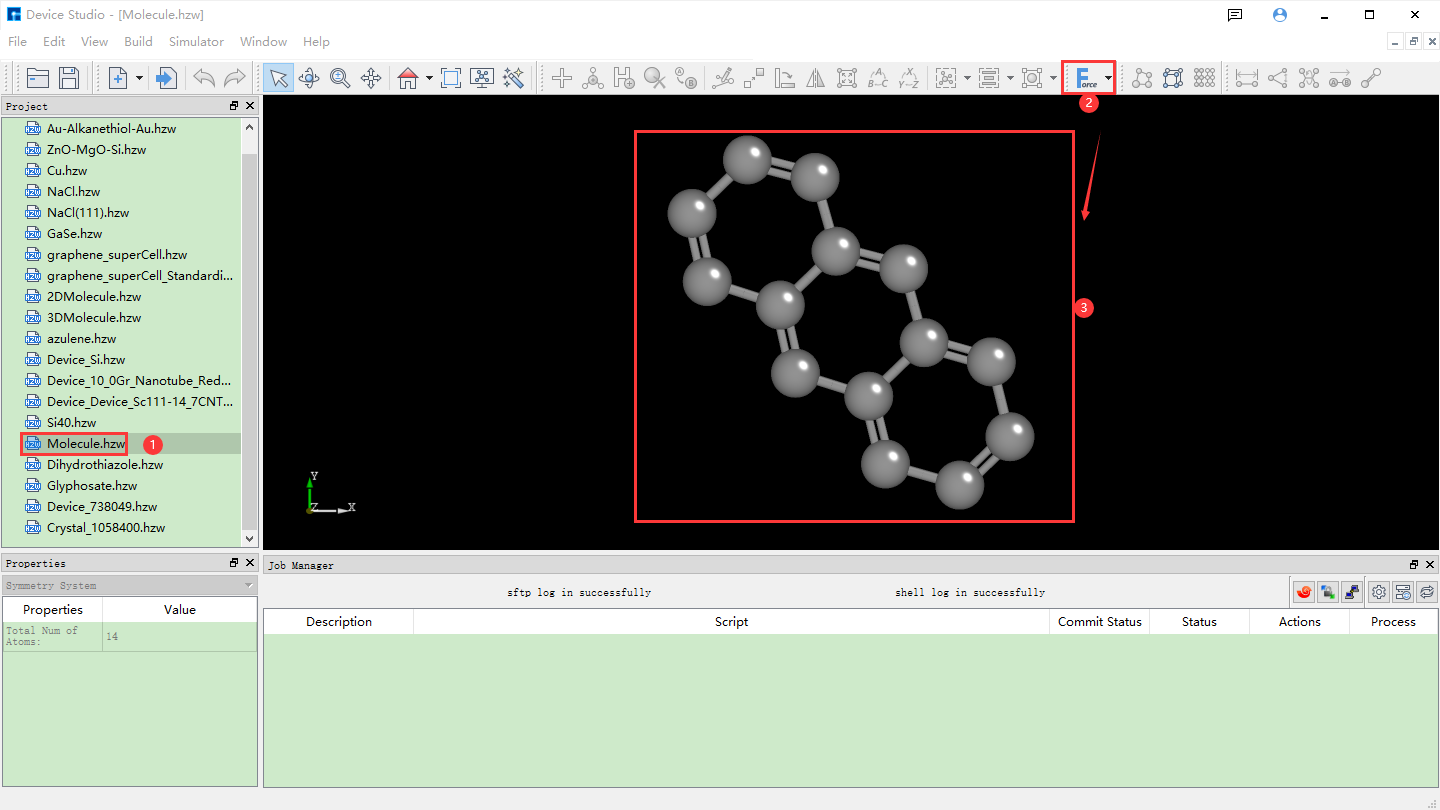Click the Project panel scrollbar down arrow
This screenshot has height=810, width=1440.
click(x=248, y=539)
